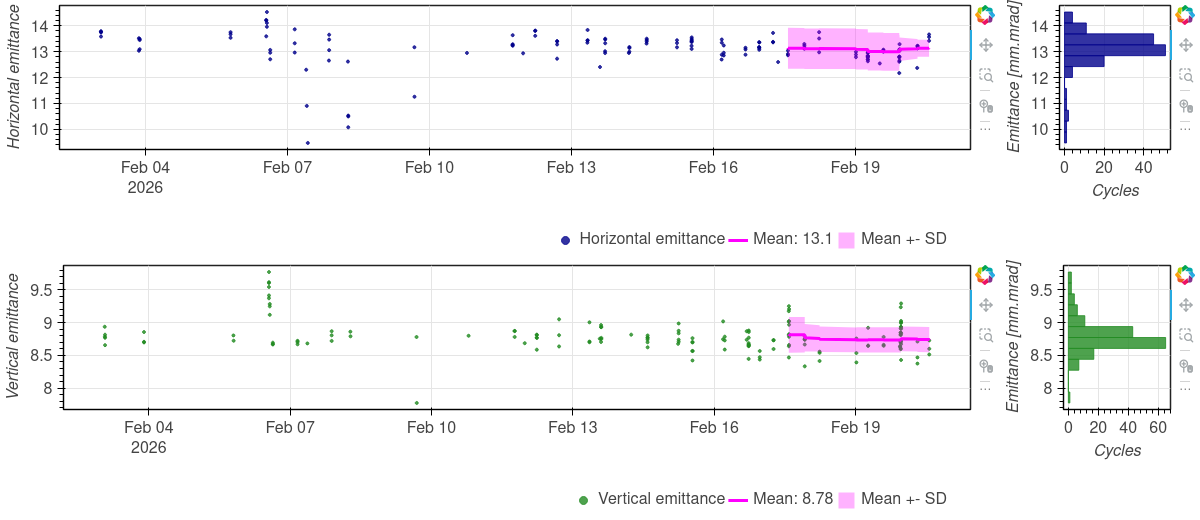
Task: Click Bokeh logo beside the blue histogram
Action: 1185,14
